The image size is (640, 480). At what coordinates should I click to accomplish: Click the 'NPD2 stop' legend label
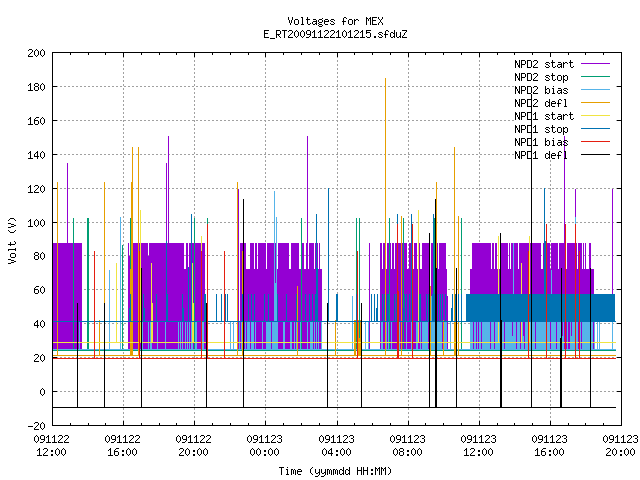[x=541, y=77]
